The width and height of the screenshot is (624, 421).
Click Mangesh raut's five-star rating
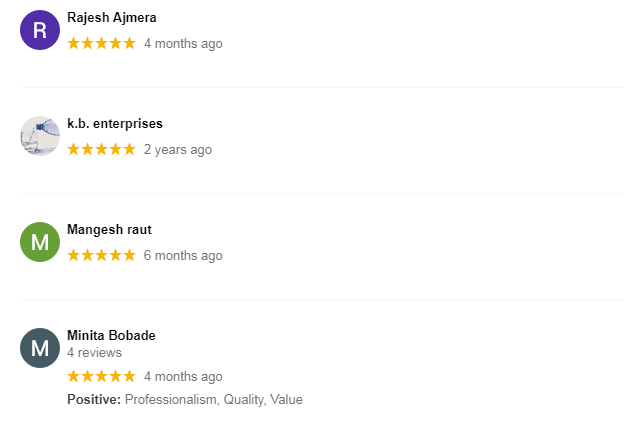pyautogui.click(x=101, y=255)
